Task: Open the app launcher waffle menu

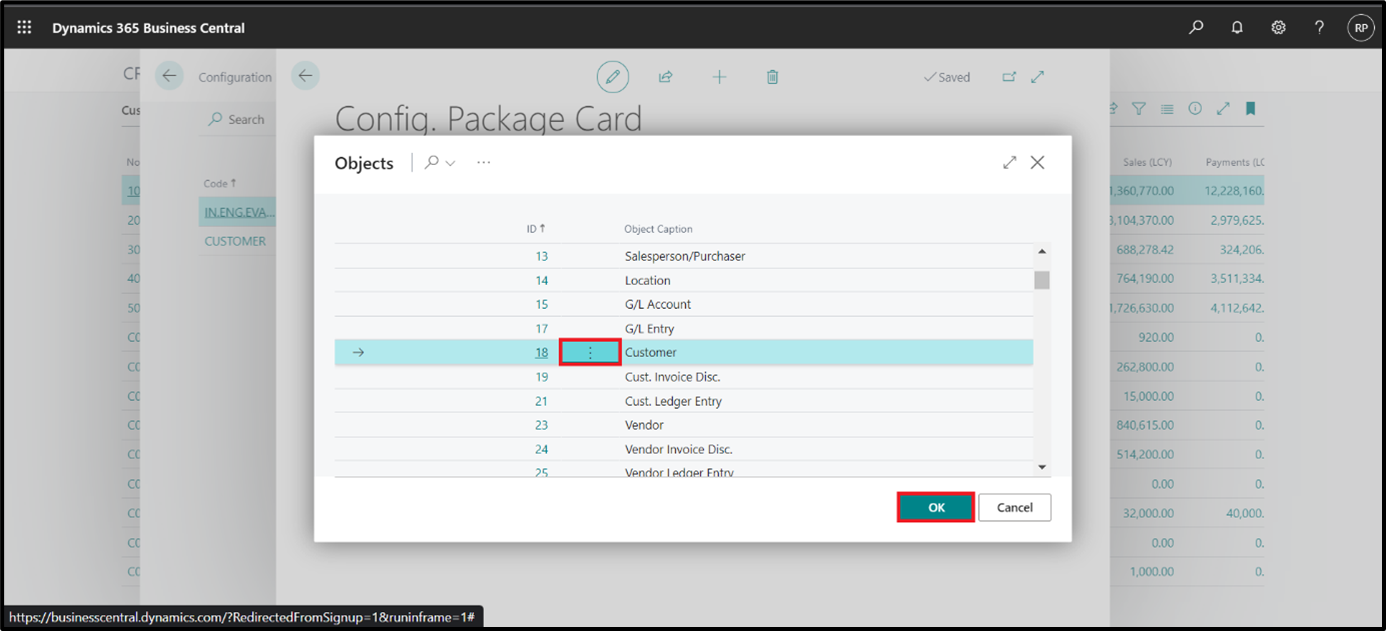Action: click(x=24, y=28)
